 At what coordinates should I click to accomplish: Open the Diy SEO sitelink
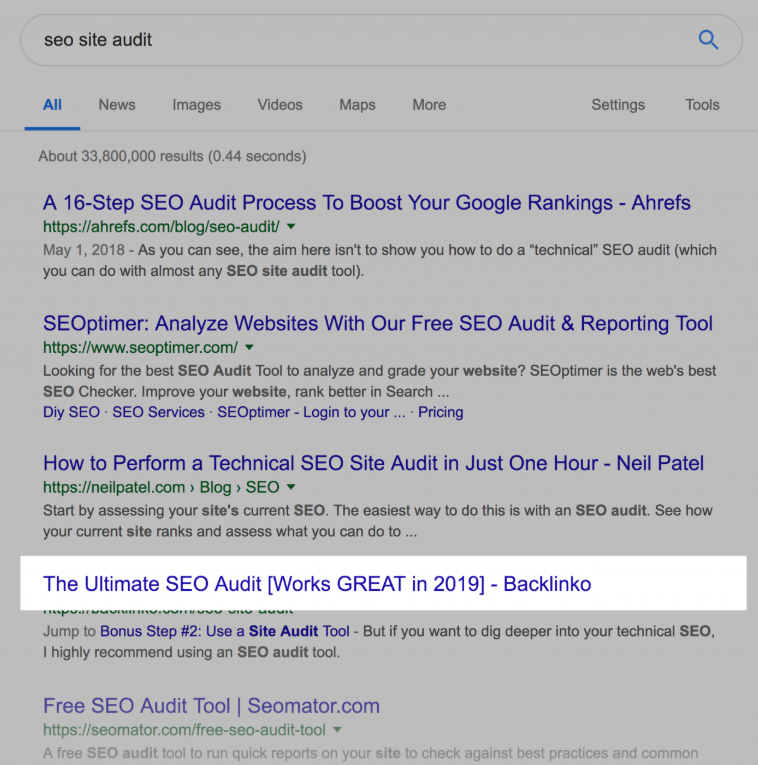[71, 412]
